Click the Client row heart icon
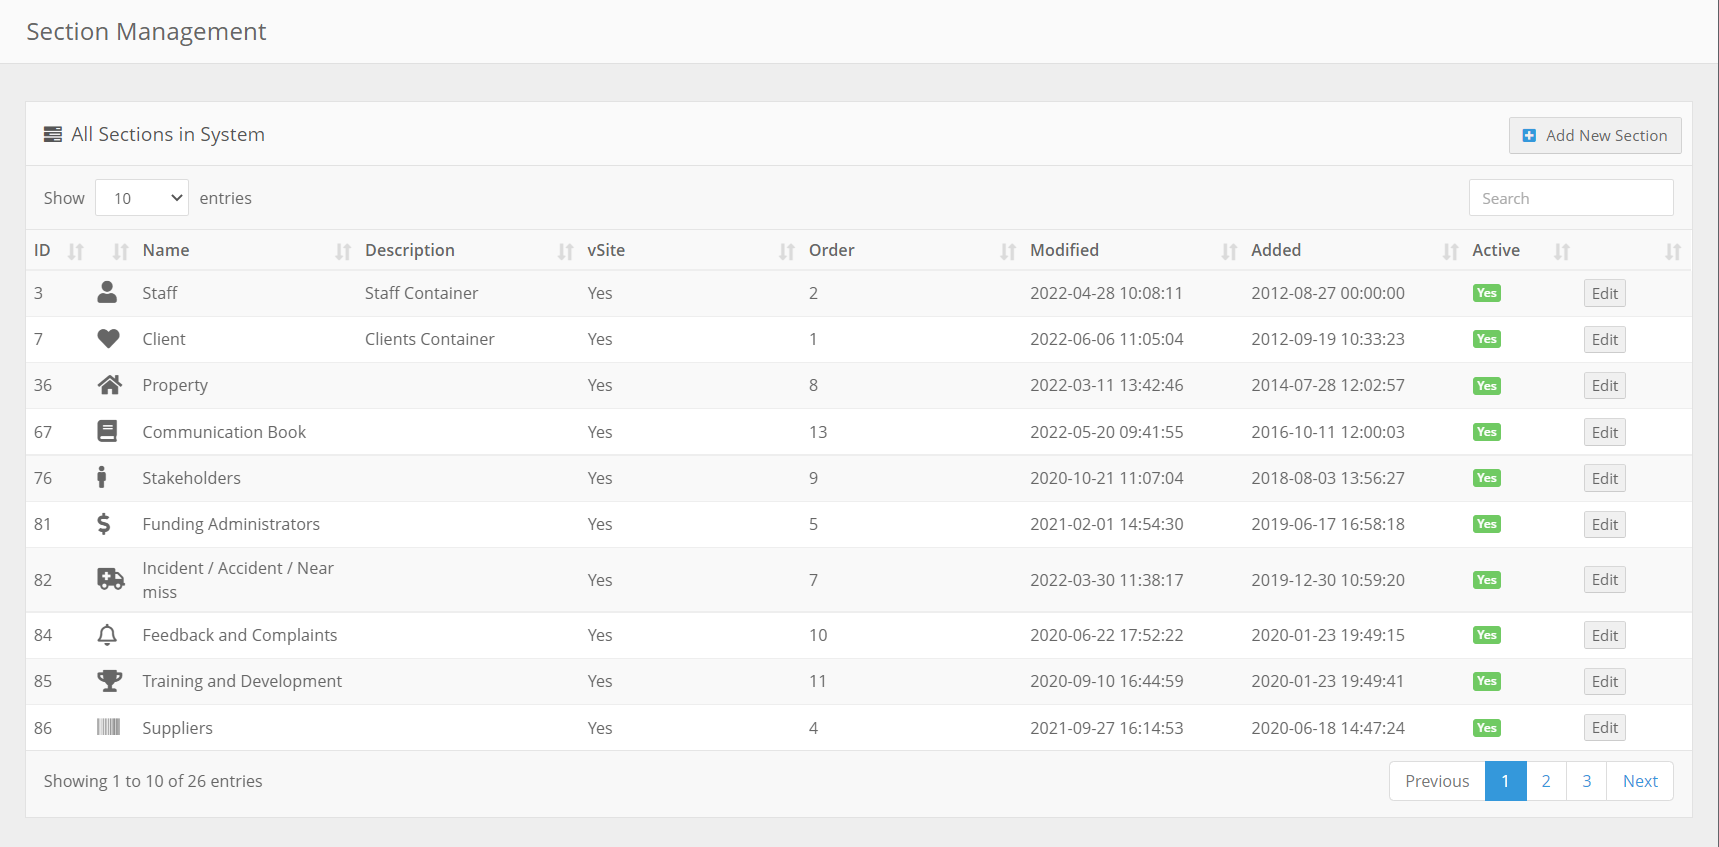 tap(108, 339)
